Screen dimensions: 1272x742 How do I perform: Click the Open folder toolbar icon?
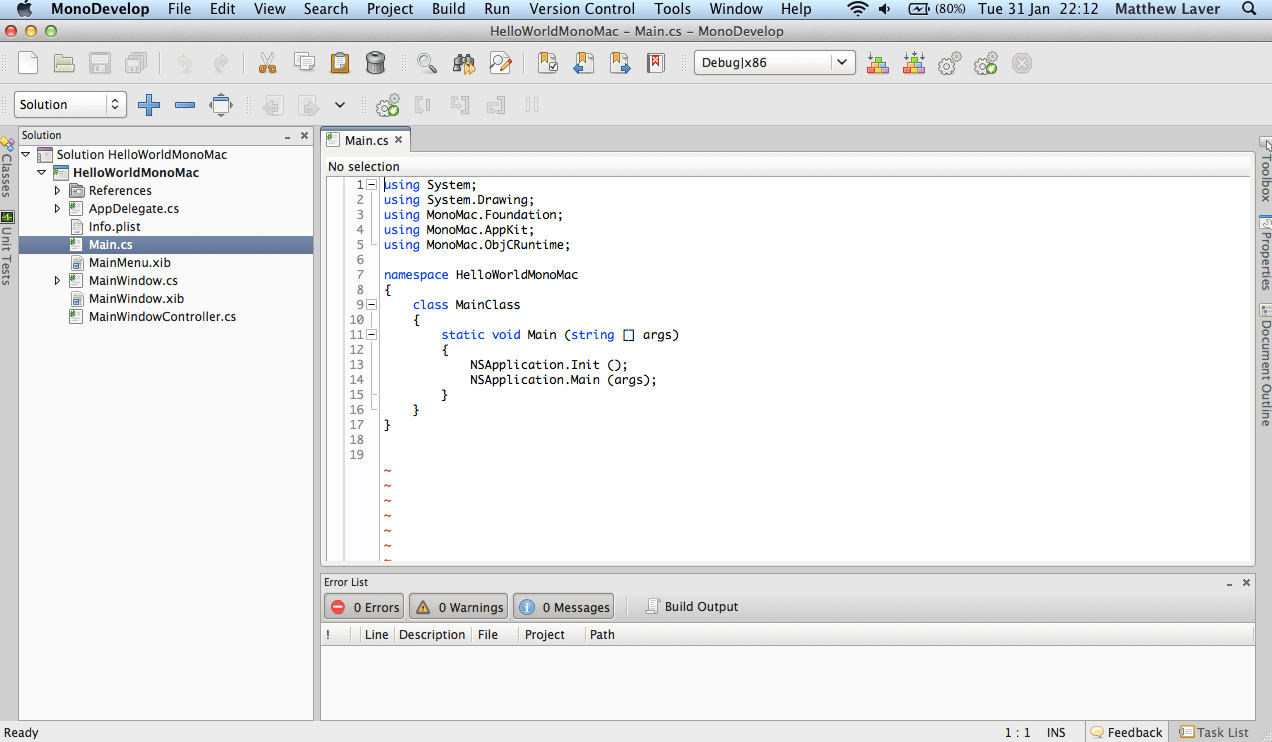(x=64, y=63)
